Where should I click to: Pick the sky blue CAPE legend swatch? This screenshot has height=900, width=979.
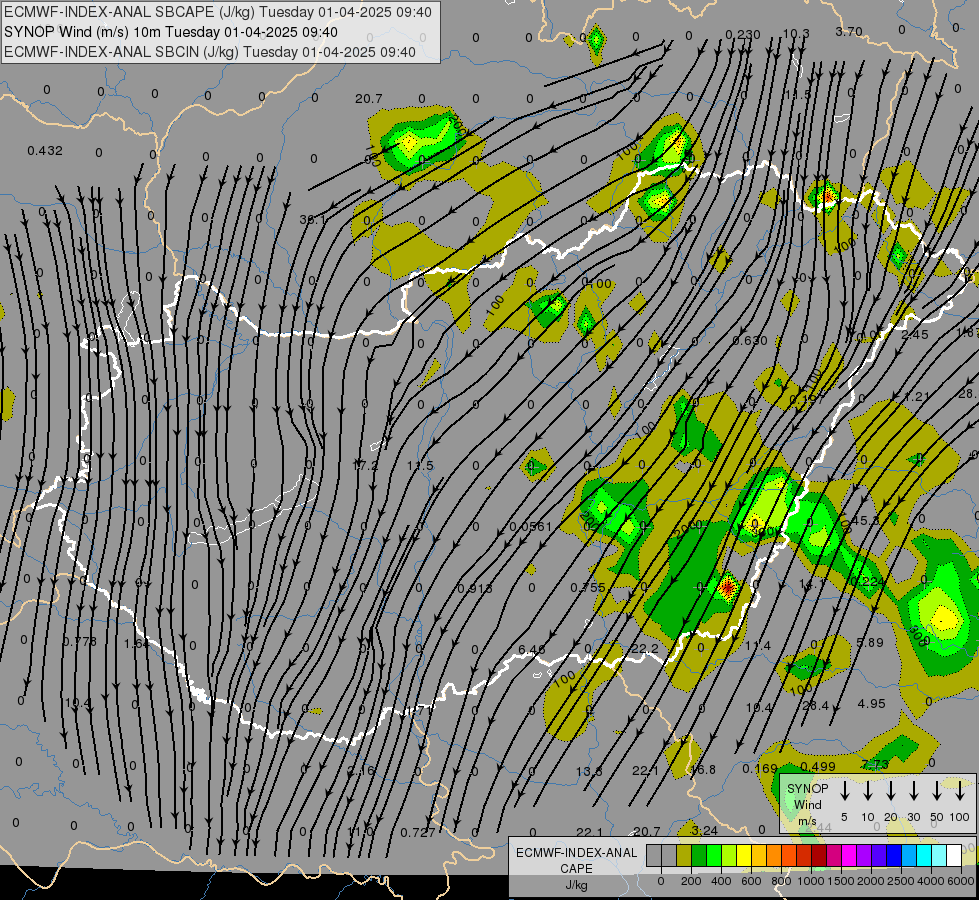coord(908,855)
